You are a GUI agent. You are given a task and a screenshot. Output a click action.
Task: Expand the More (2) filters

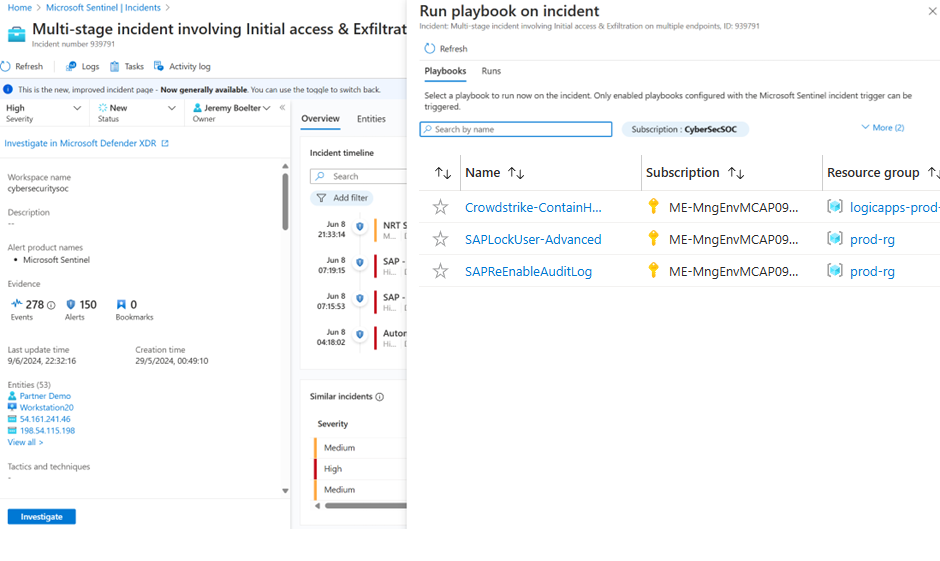tap(882, 128)
